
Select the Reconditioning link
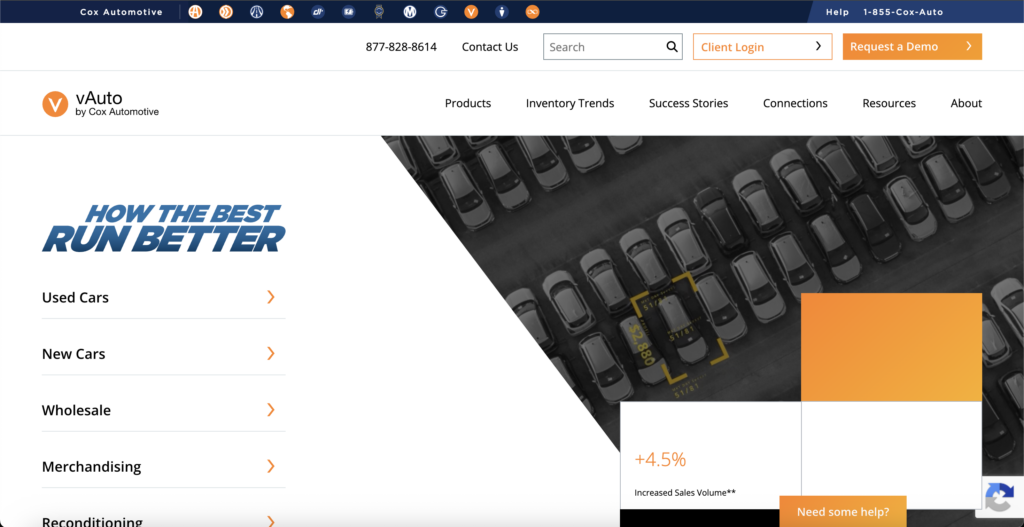click(x=92, y=522)
